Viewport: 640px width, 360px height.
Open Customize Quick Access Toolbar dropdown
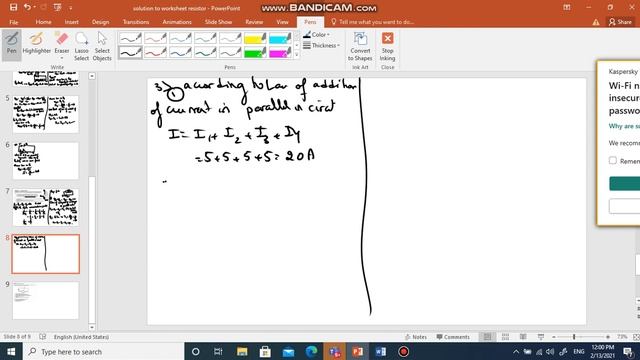(70, 8)
